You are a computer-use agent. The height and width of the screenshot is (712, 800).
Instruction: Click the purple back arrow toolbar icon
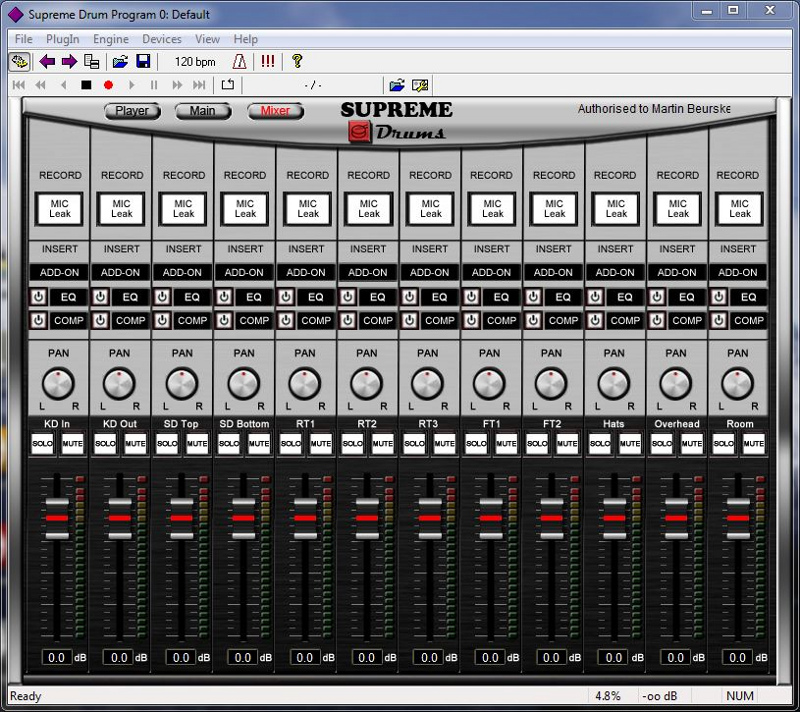pos(47,62)
